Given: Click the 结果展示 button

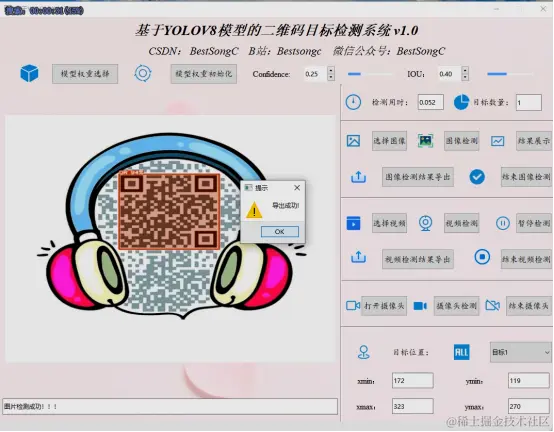Looking at the screenshot, I should coord(534,141).
